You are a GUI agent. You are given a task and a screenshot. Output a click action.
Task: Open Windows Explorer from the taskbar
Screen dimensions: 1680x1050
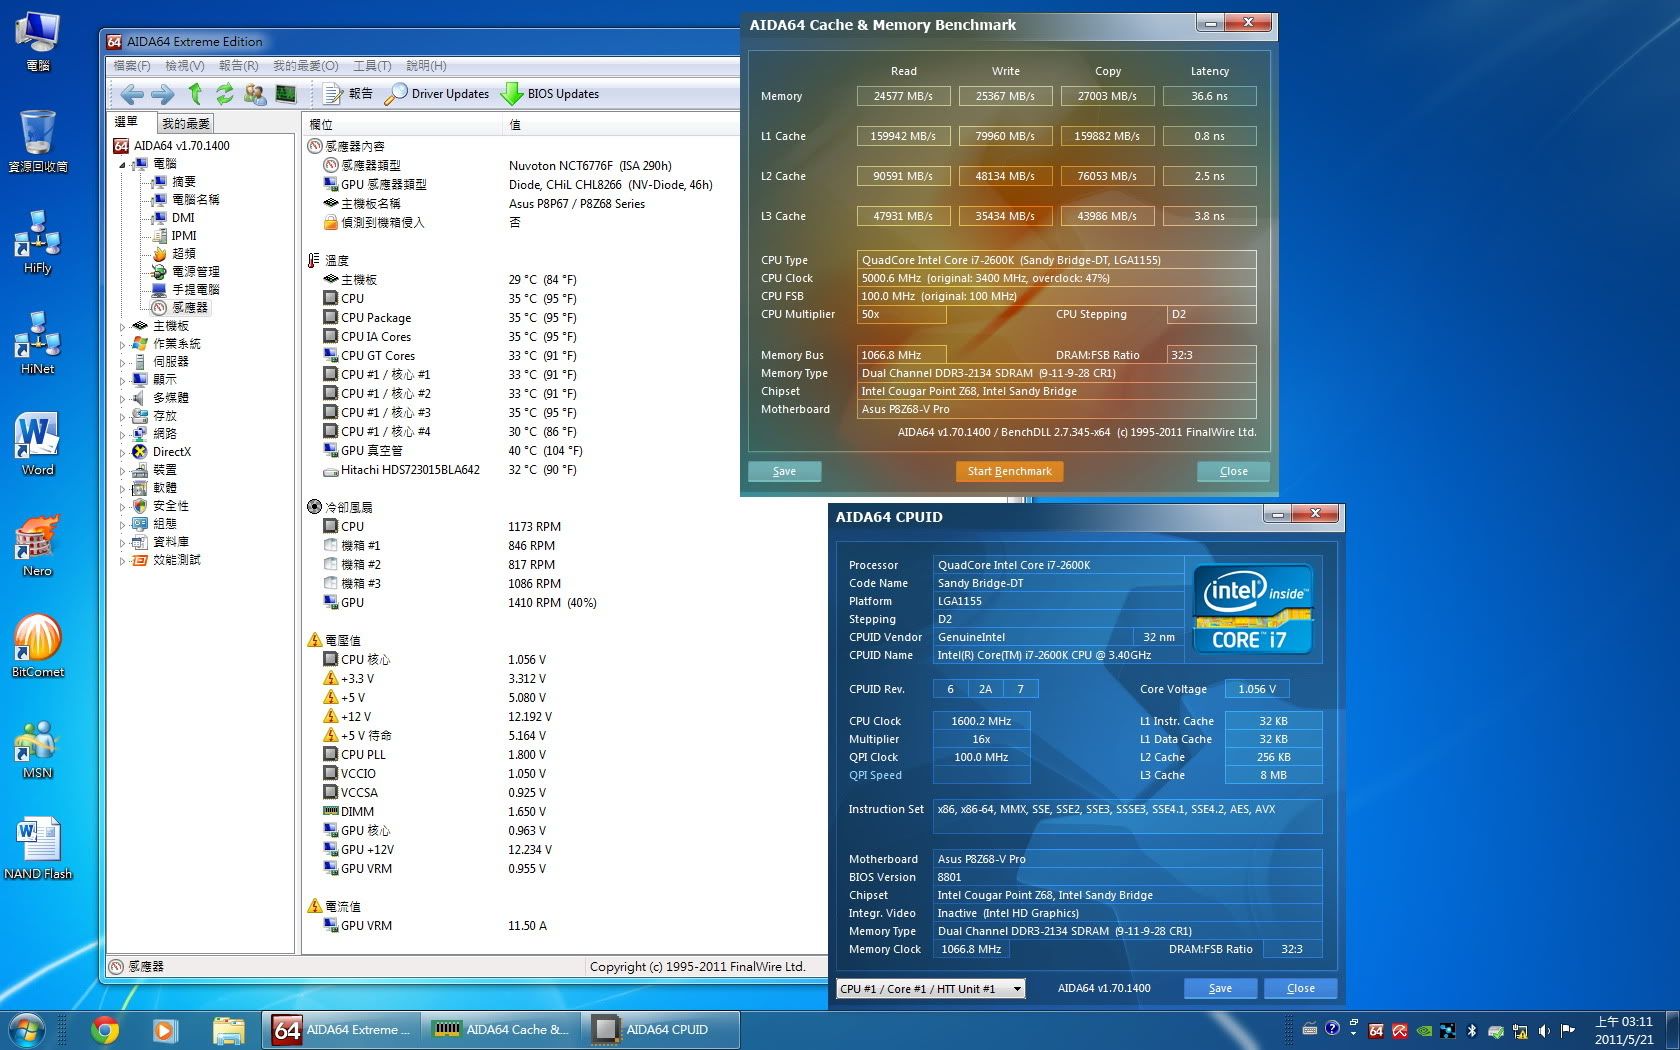[228, 1029]
